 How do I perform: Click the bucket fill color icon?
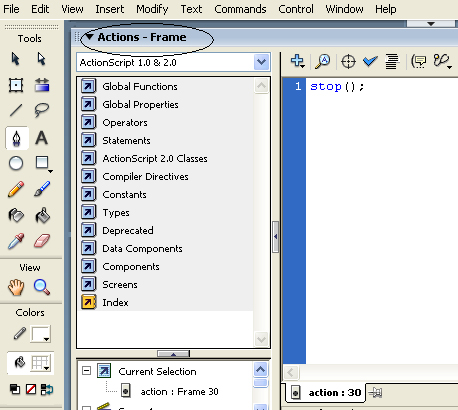(x=20, y=362)
